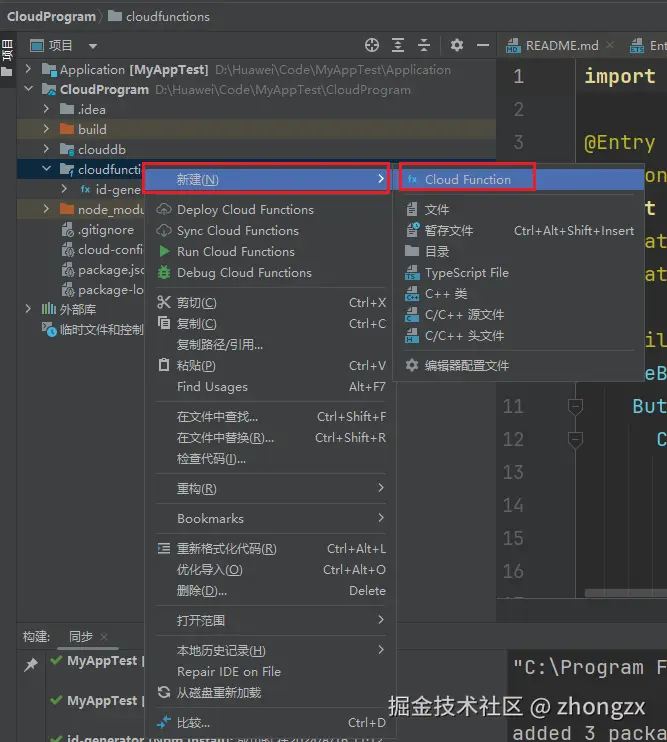Expand the build folder
Viewport: 667px width, 742px height.
46,129
